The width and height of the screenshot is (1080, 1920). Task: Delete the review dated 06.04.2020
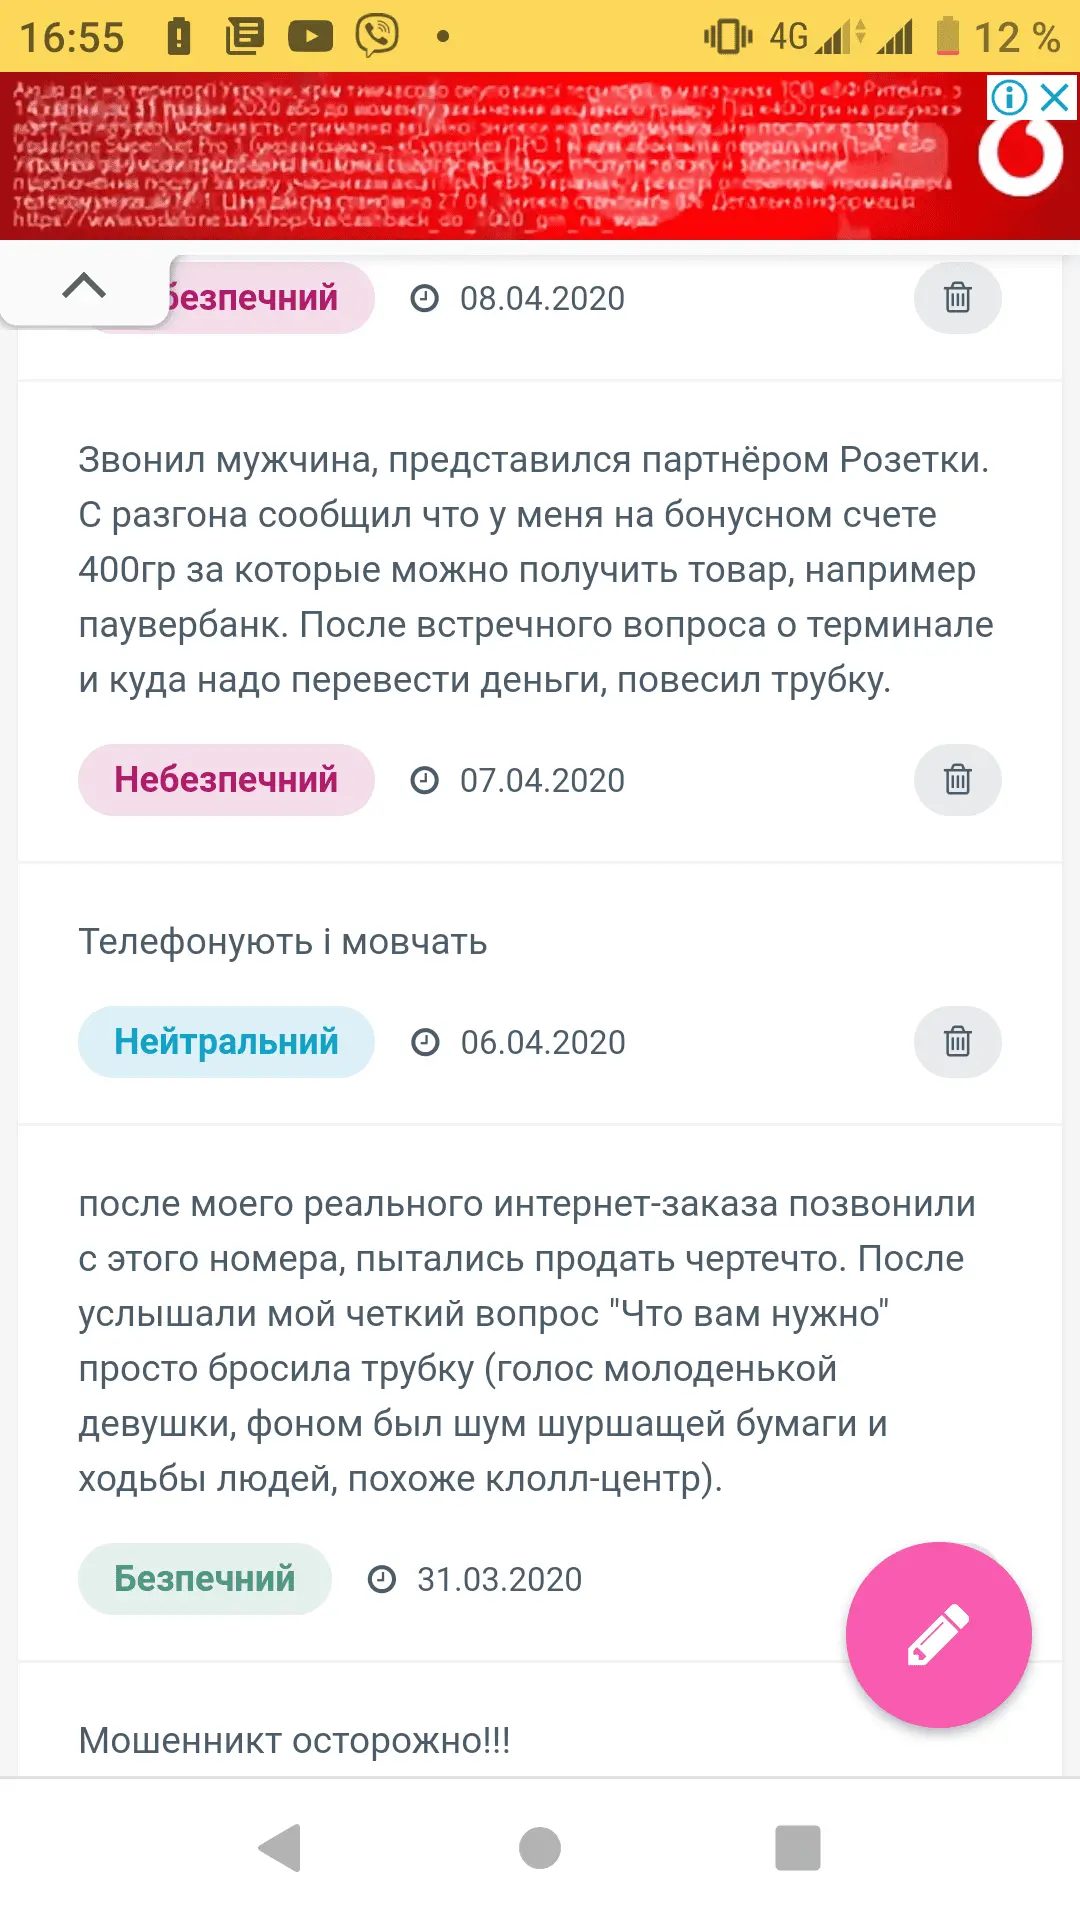[957, 1042]
